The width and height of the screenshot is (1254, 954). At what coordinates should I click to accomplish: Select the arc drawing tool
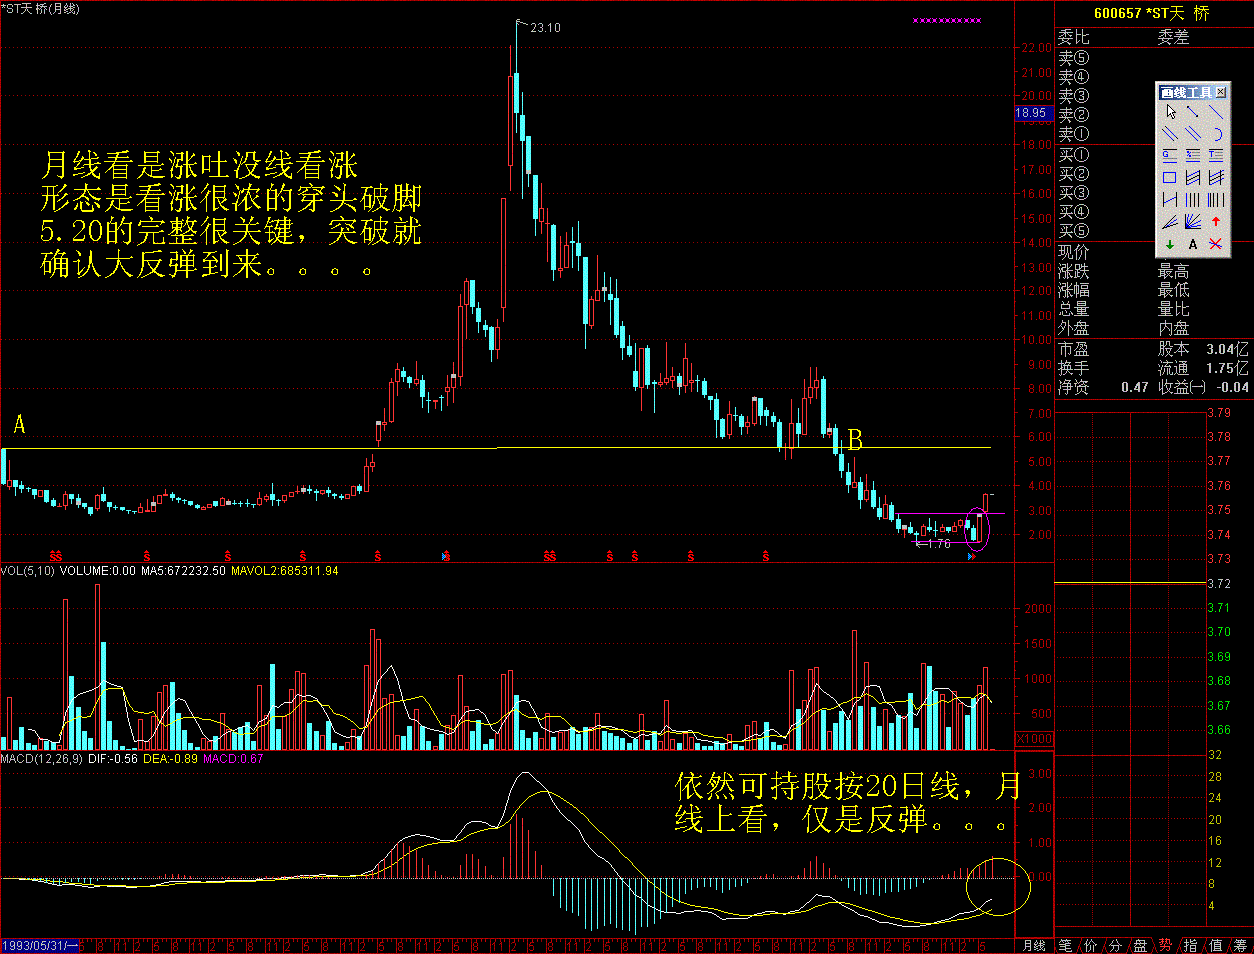(1216, 134)
